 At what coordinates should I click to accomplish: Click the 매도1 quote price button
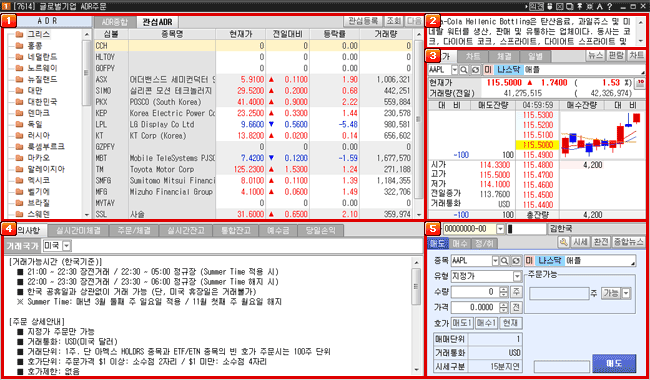coord(462,323)
